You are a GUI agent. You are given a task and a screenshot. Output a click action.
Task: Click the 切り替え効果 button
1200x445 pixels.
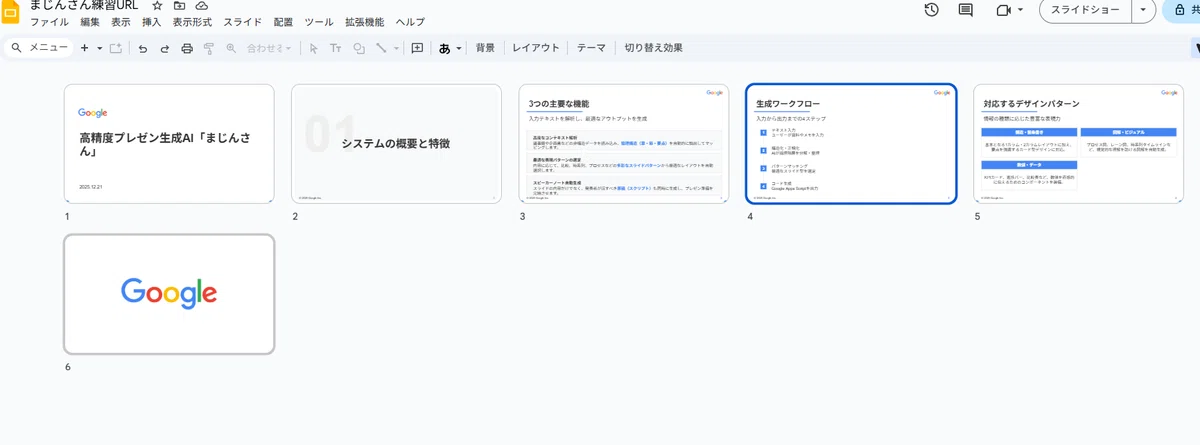click(653, 48)
